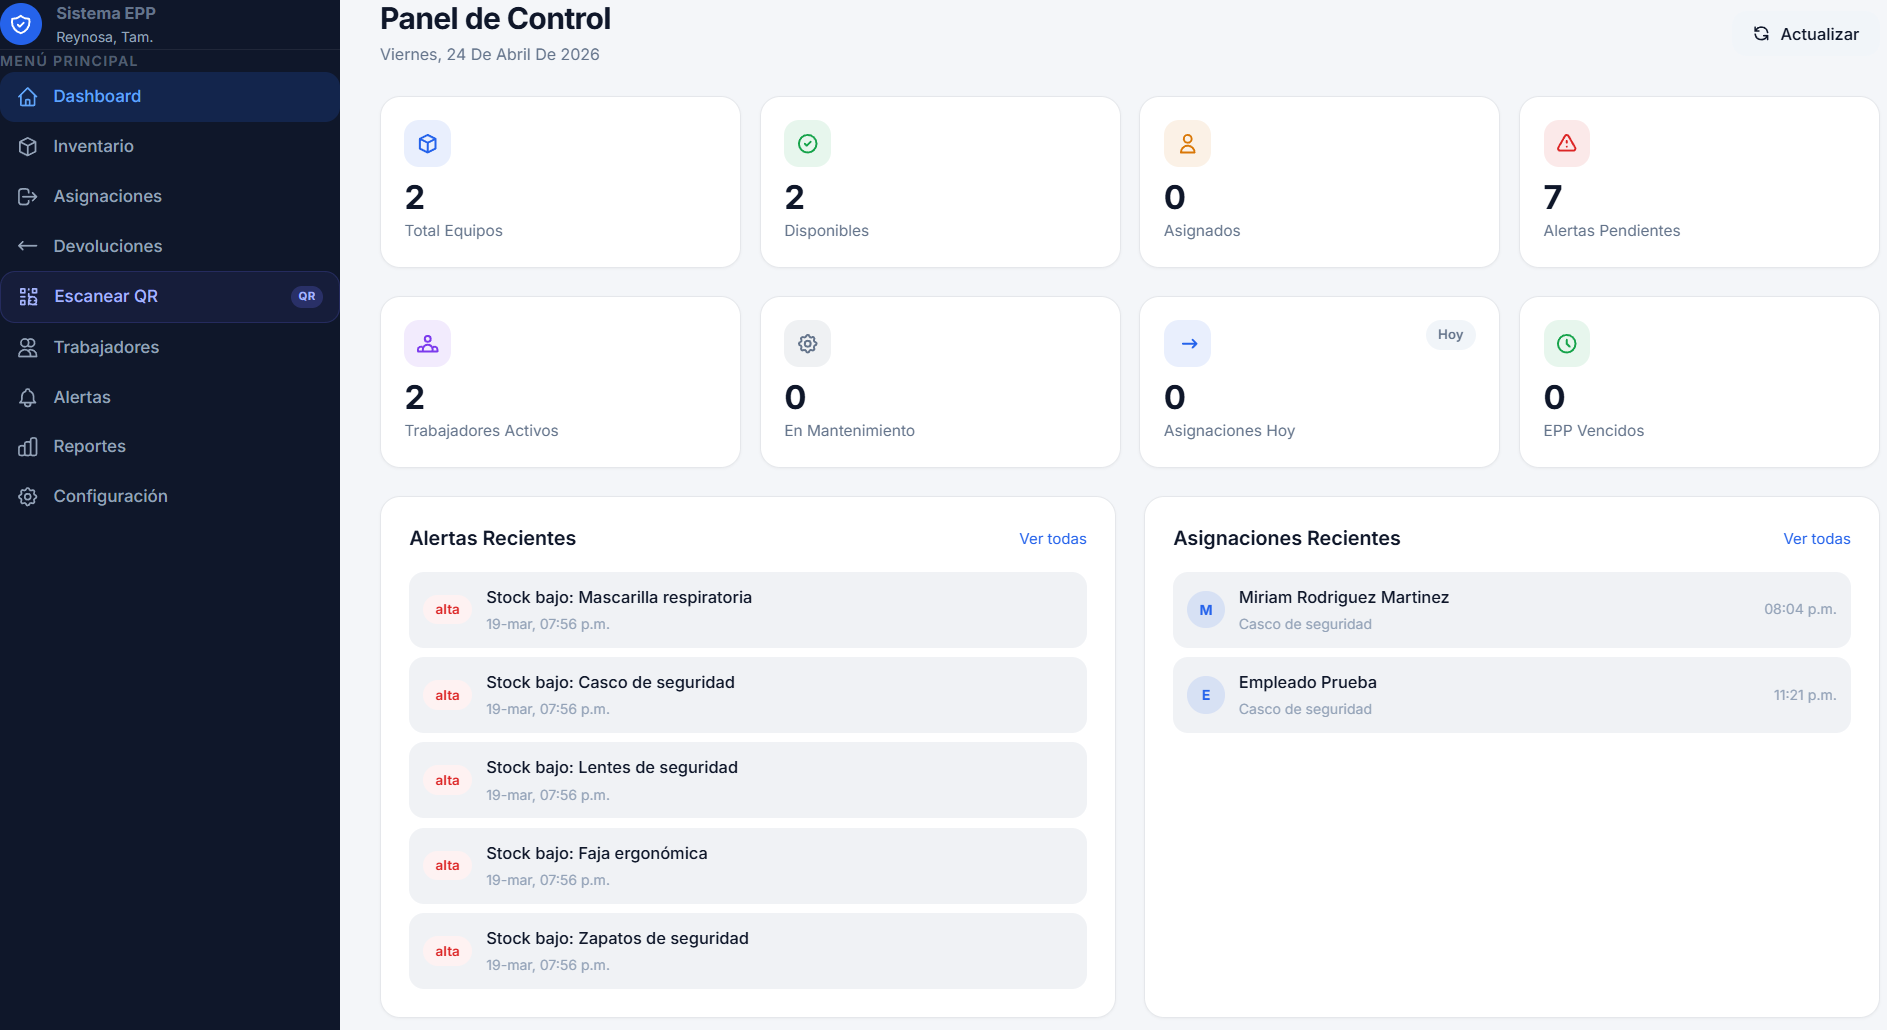Screen dimensions: 1887x1030
Task: Click the orange person Asignados icon
Action: click(x=1187, y=144)
